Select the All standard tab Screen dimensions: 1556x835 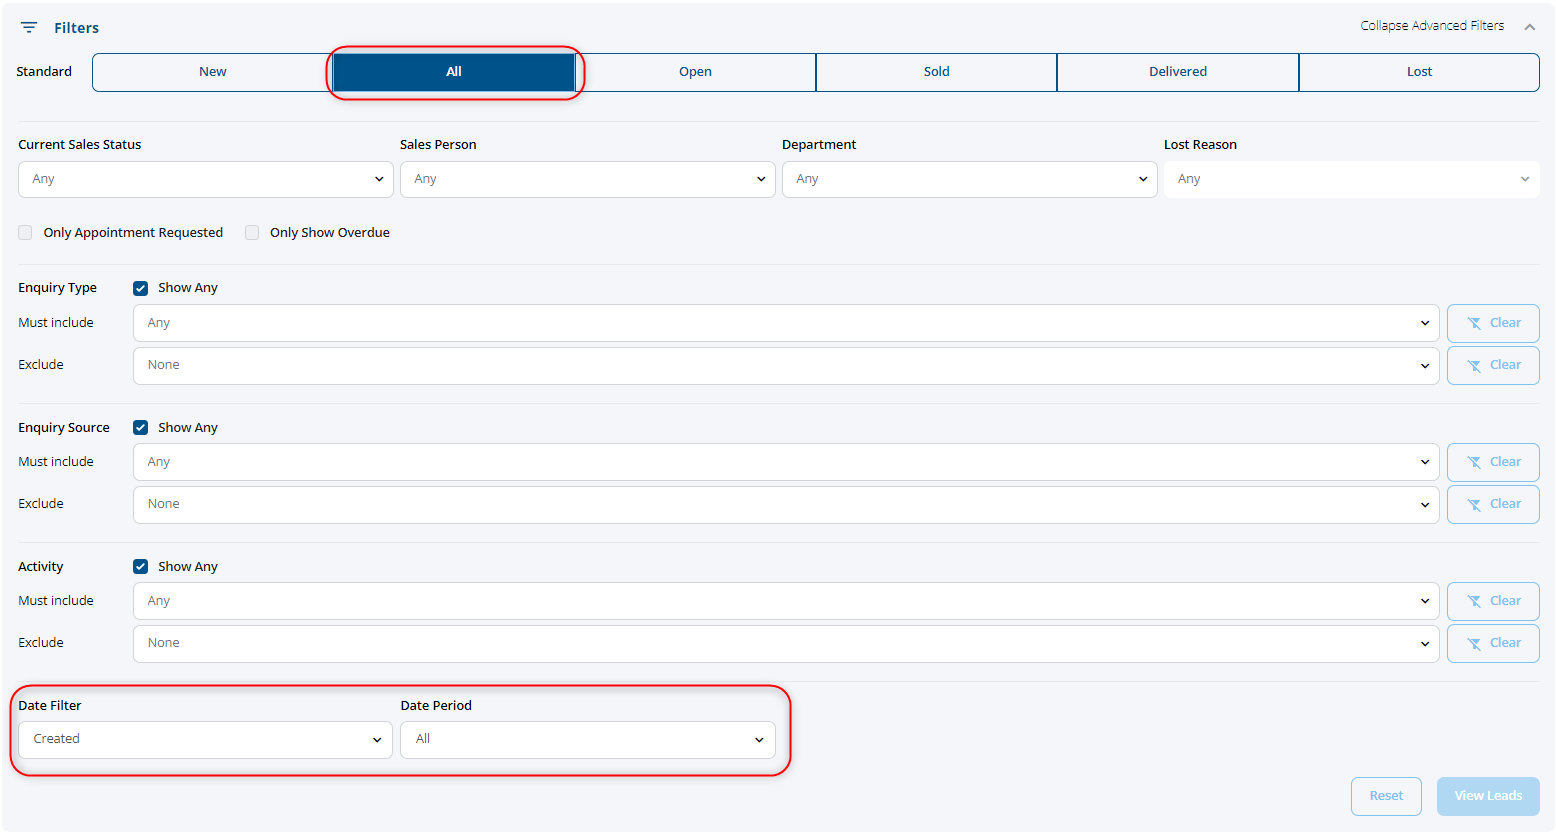click(x=454, y=72)
